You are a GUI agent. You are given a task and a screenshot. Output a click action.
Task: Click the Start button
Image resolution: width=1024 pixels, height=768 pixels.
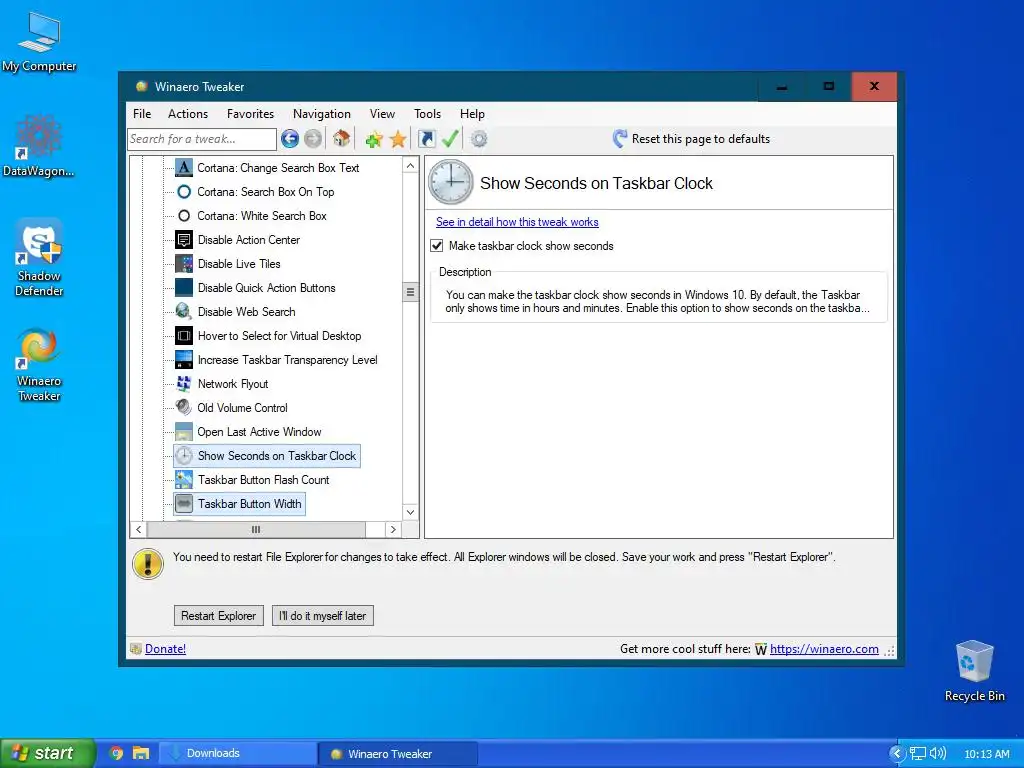[48, 753]
